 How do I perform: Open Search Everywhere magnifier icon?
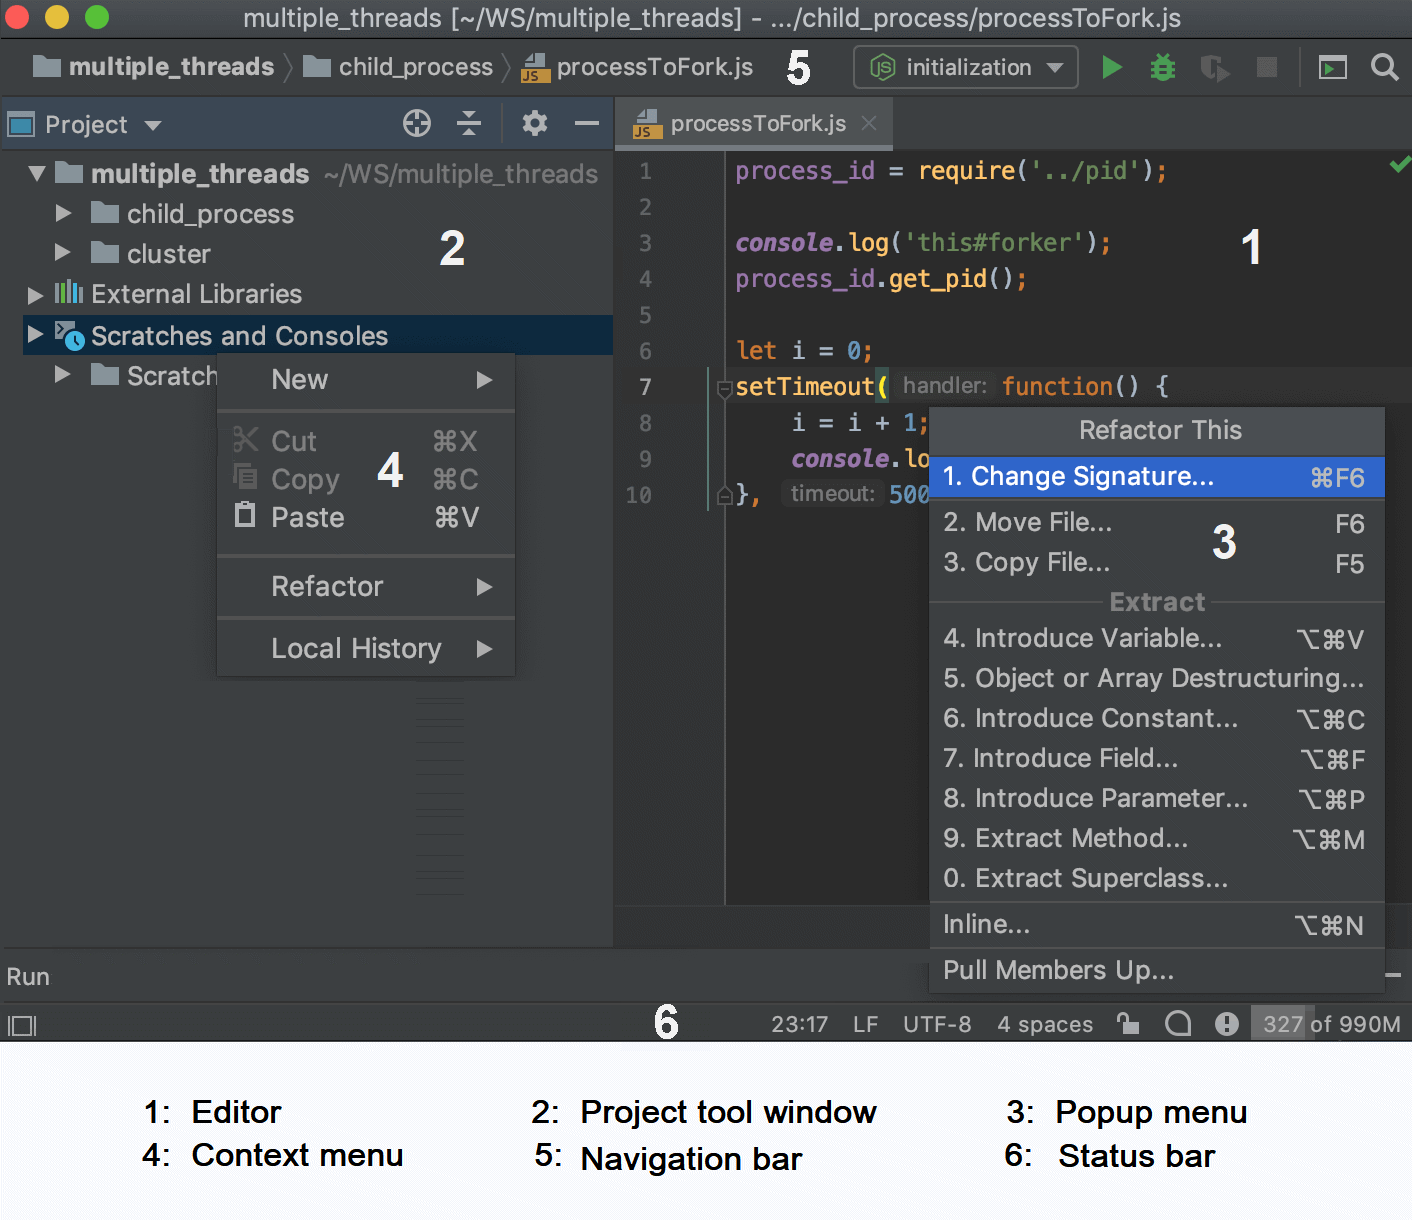pos(1384,67)
